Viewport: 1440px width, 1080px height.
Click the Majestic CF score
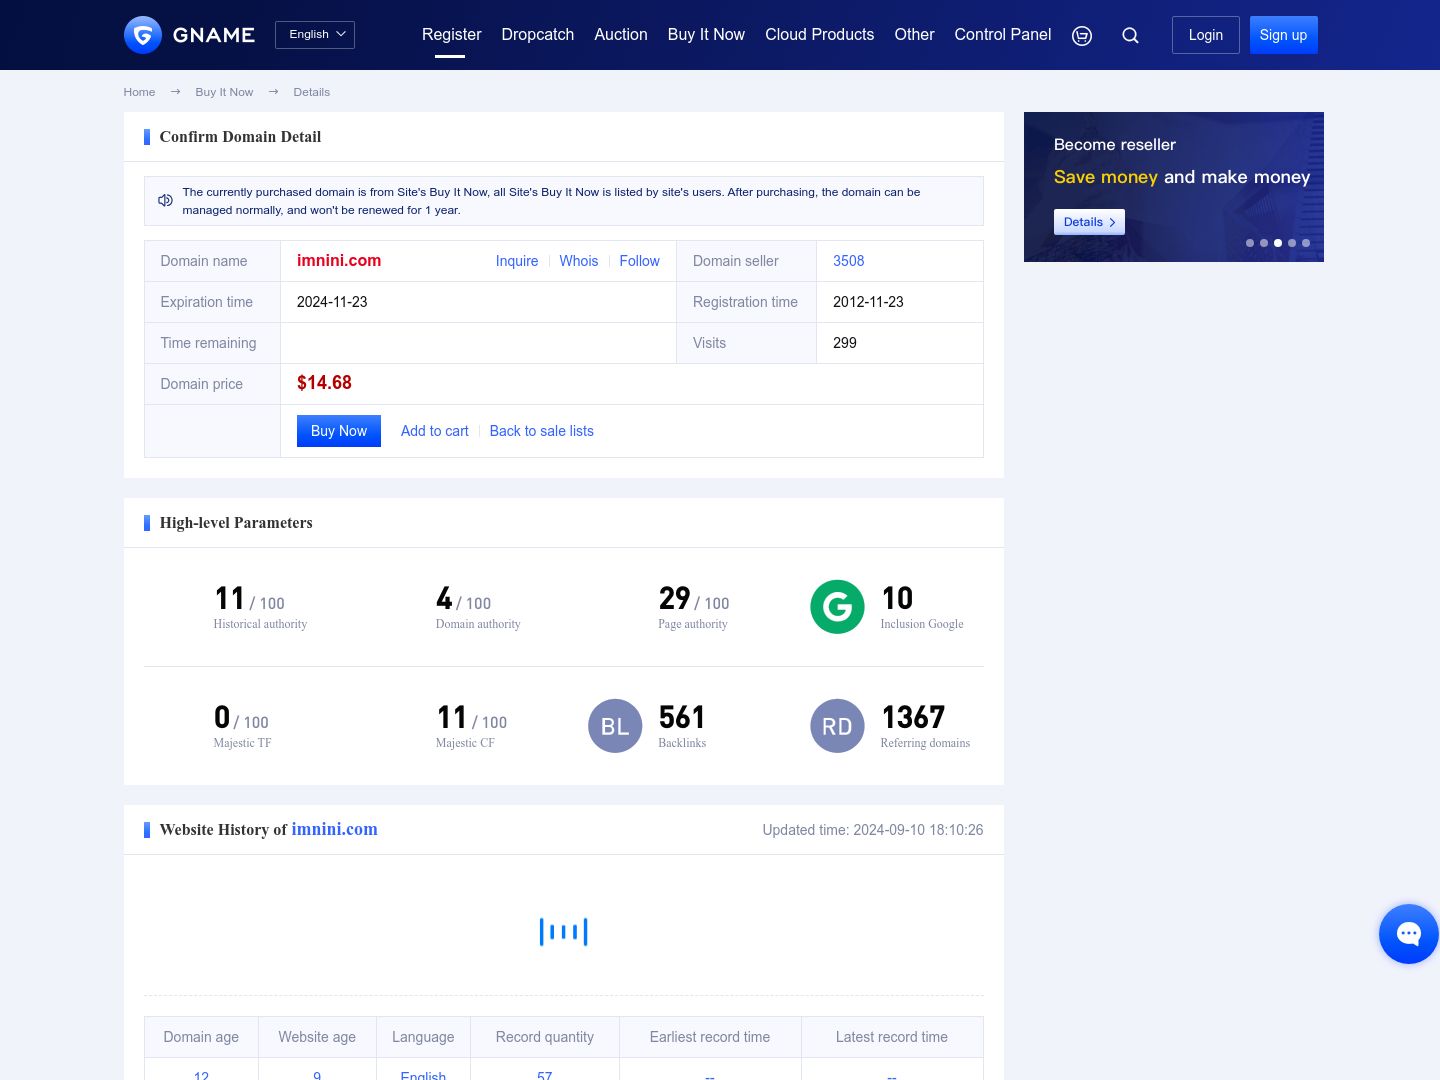[x=472, y=718]
